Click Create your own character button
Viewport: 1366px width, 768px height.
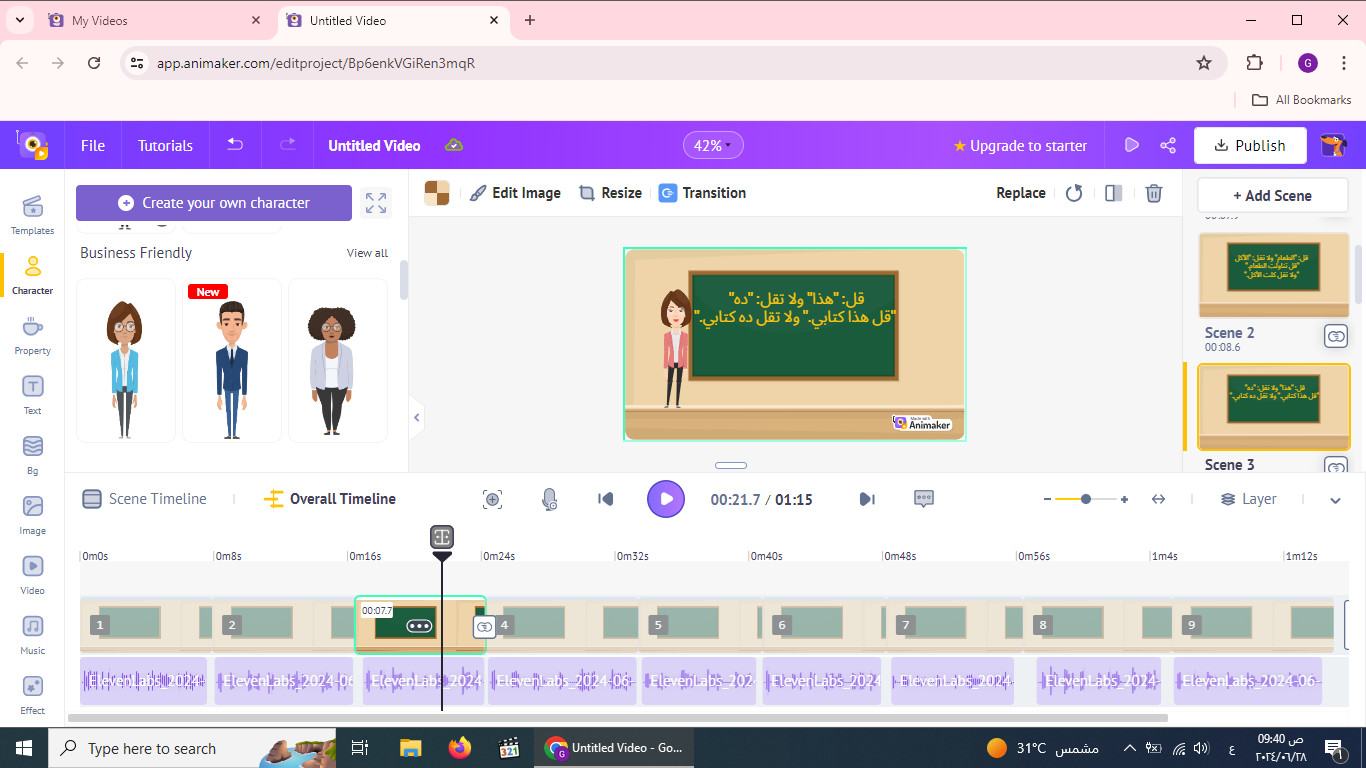[214, 203]
